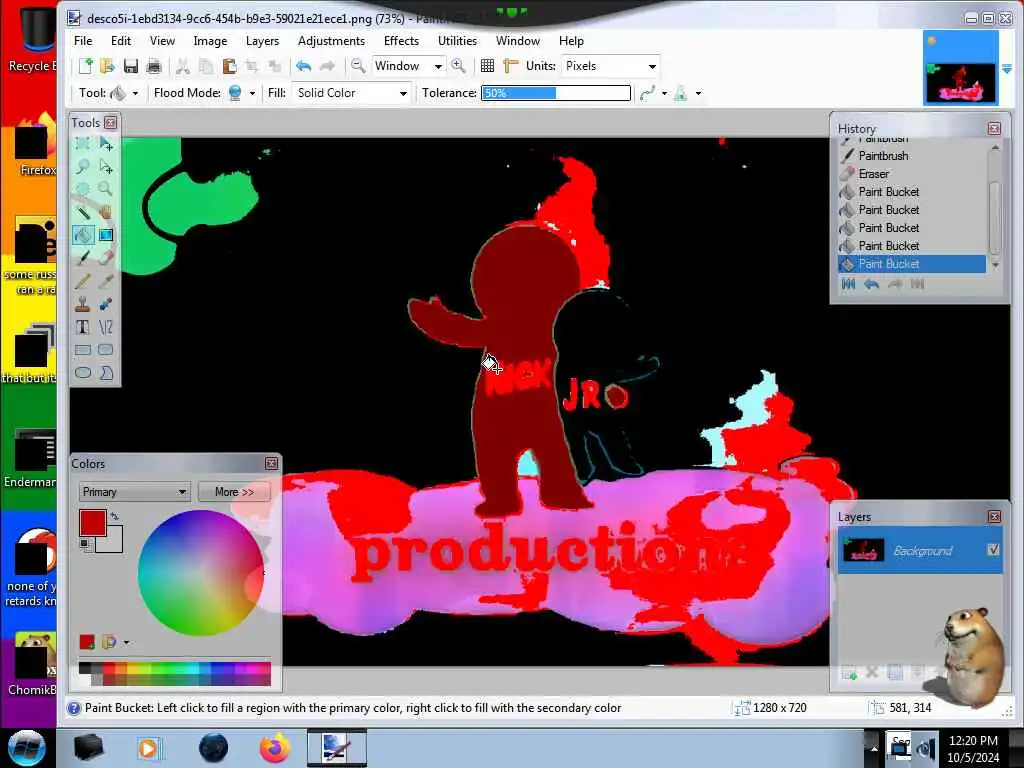
Task: Open the Edit menu
Action: 121,40
